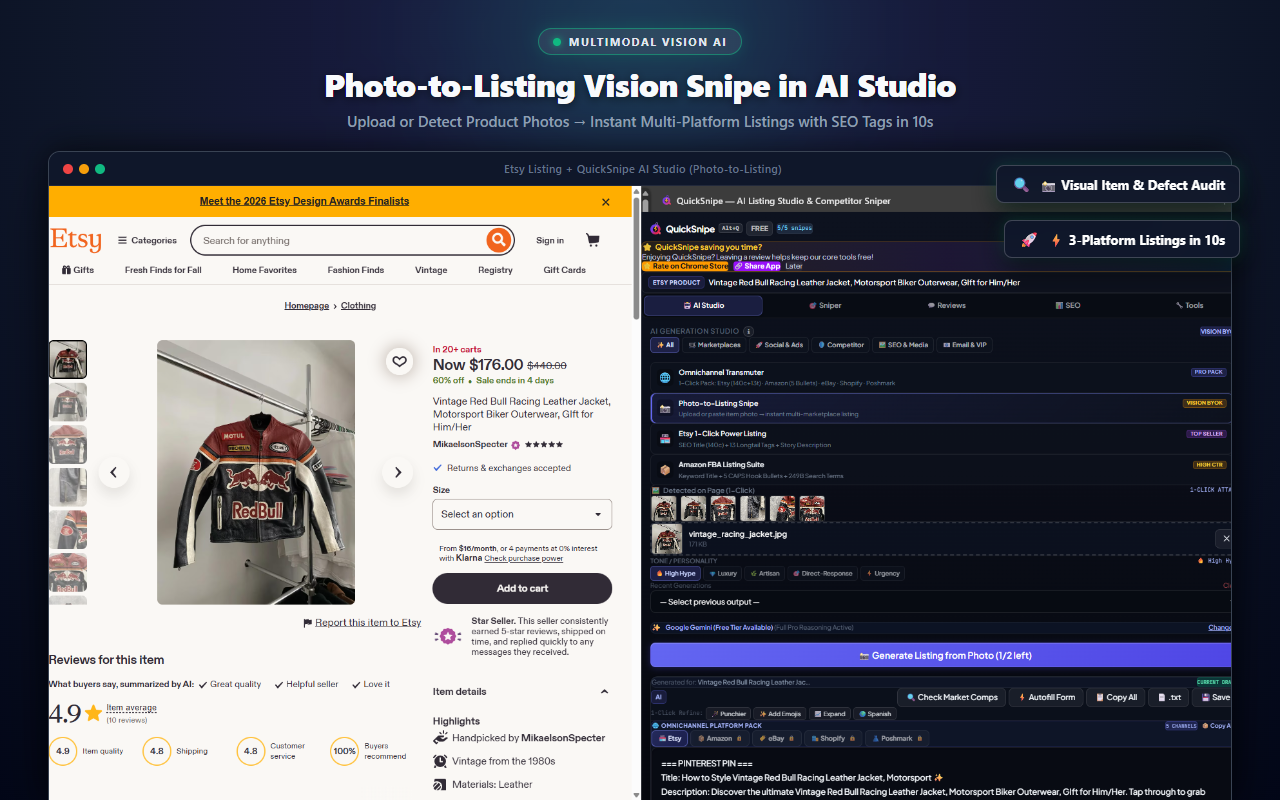Image resolution: width=1280 pixels, height=800 pixels.
Task: Download the output as .txt
Action: point(1169,697)
